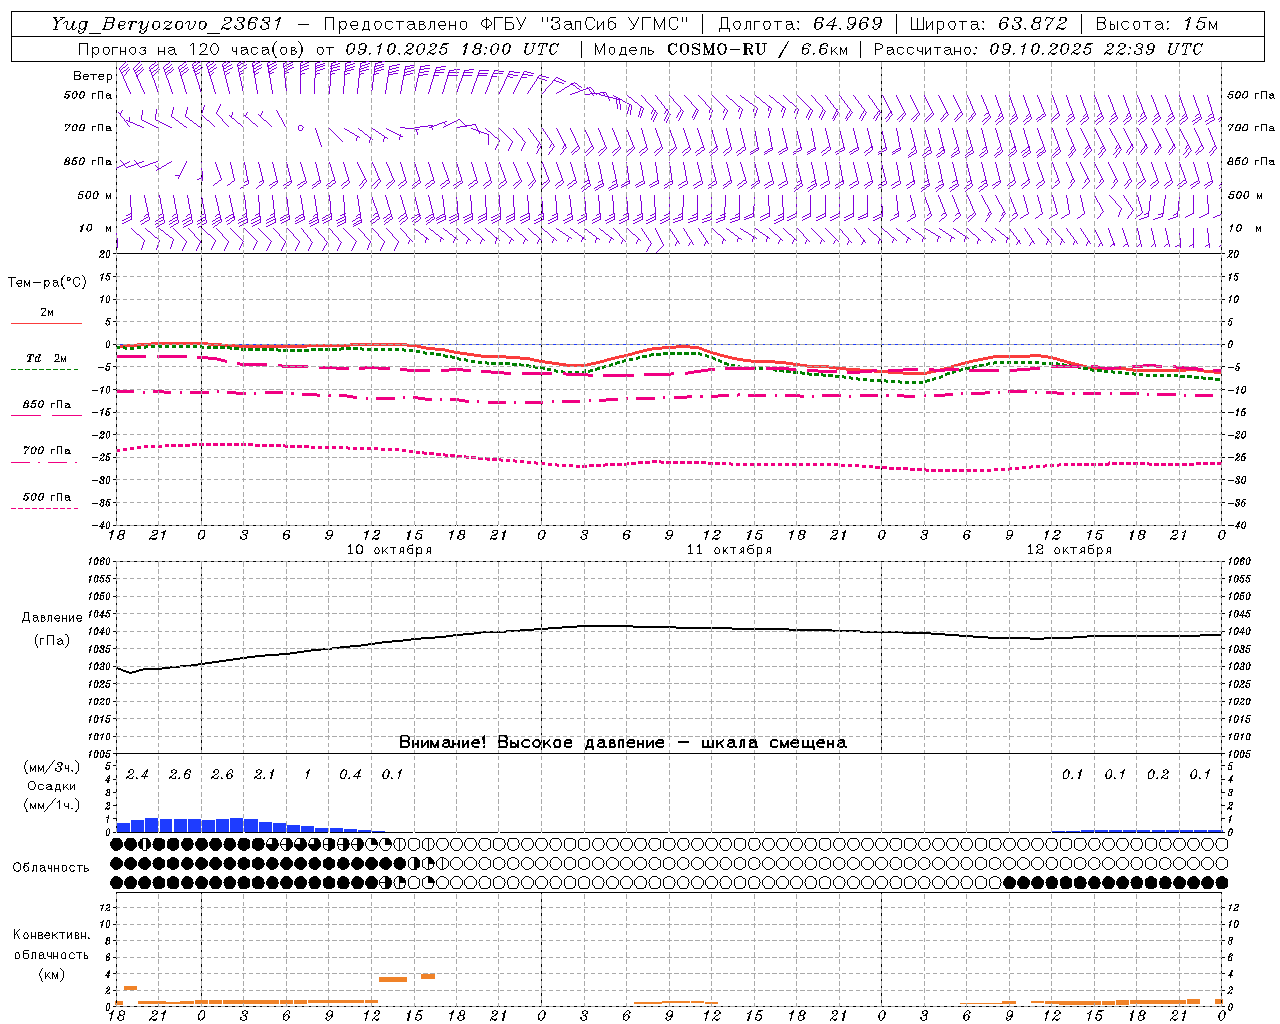This screenshot has width=1280, height=1024.
Task: Click the 500 гПа temperature legend entry
Action: tap(47, 497)
